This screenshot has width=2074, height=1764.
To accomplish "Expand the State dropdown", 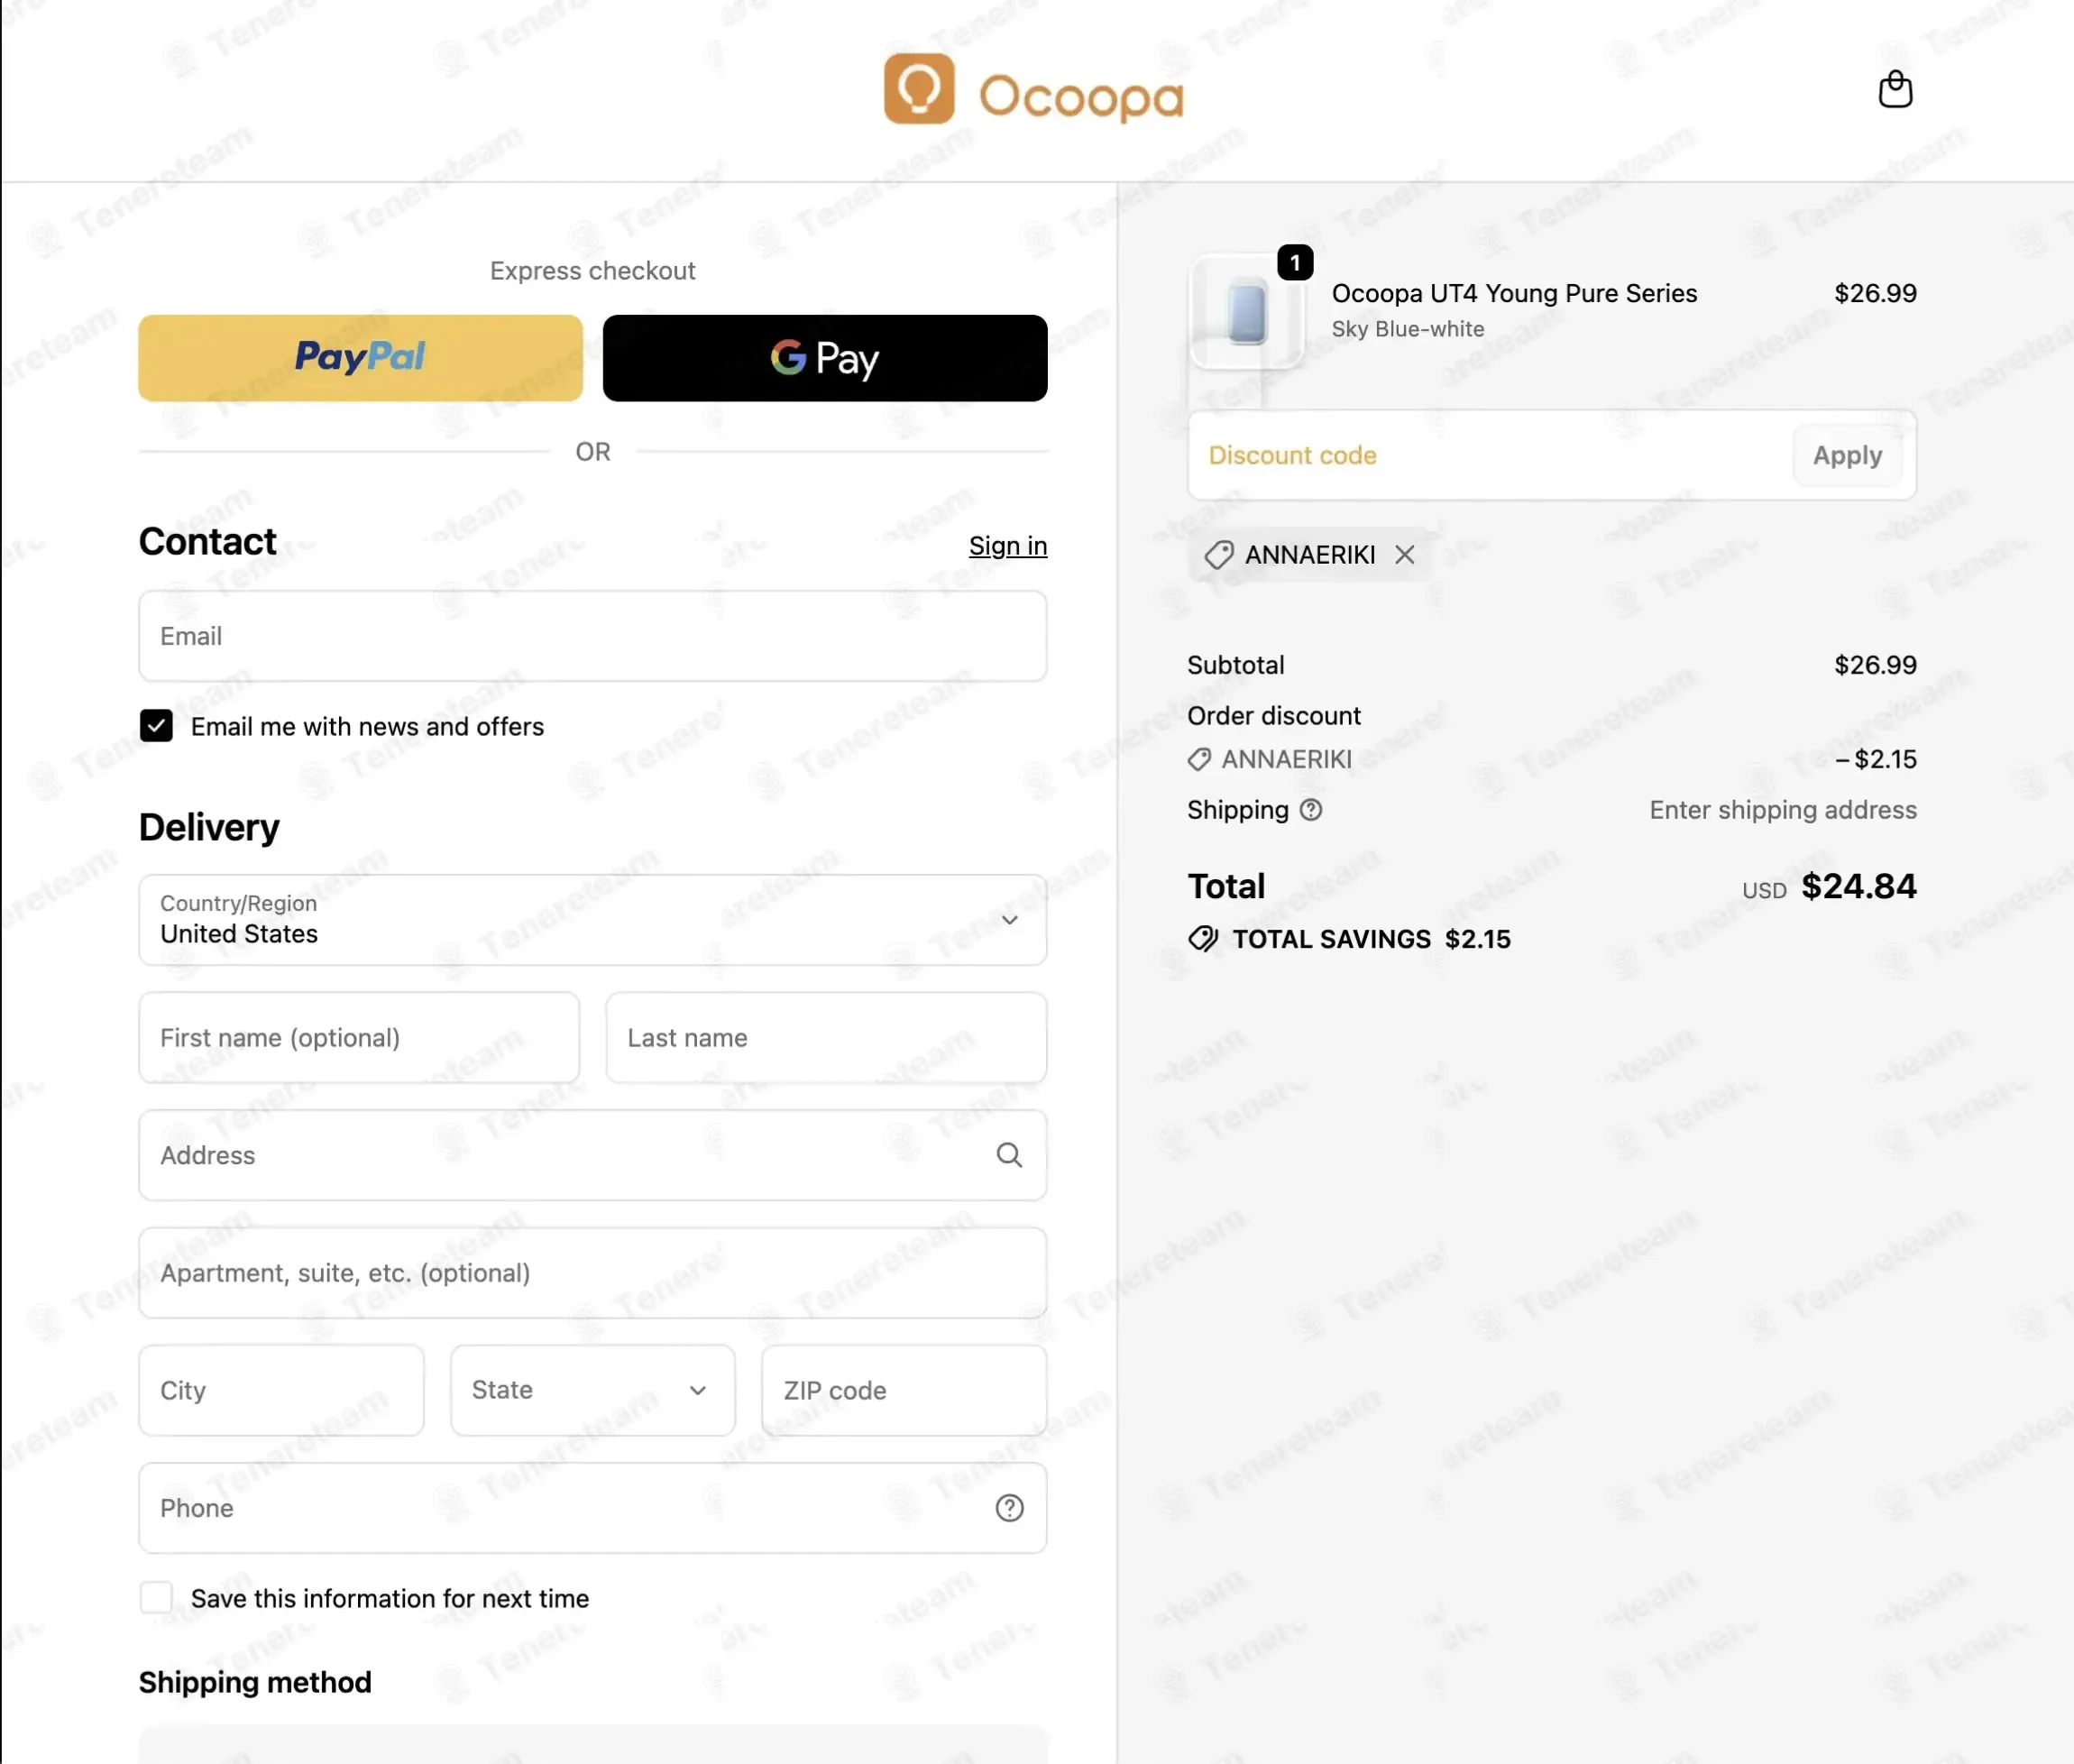I will point(592,1390).
